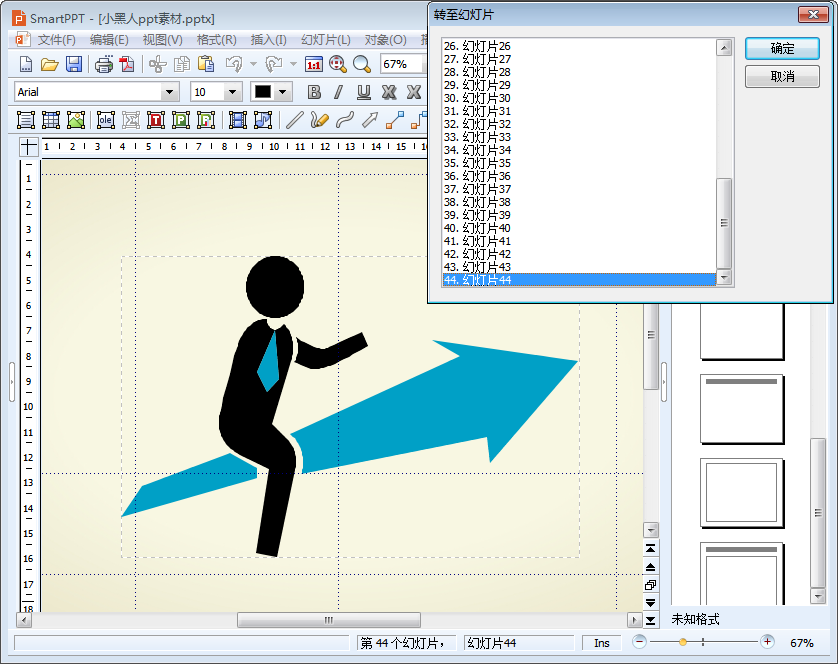Print the presentation with printer icon
838x664 pixels.
coord(104,65)
